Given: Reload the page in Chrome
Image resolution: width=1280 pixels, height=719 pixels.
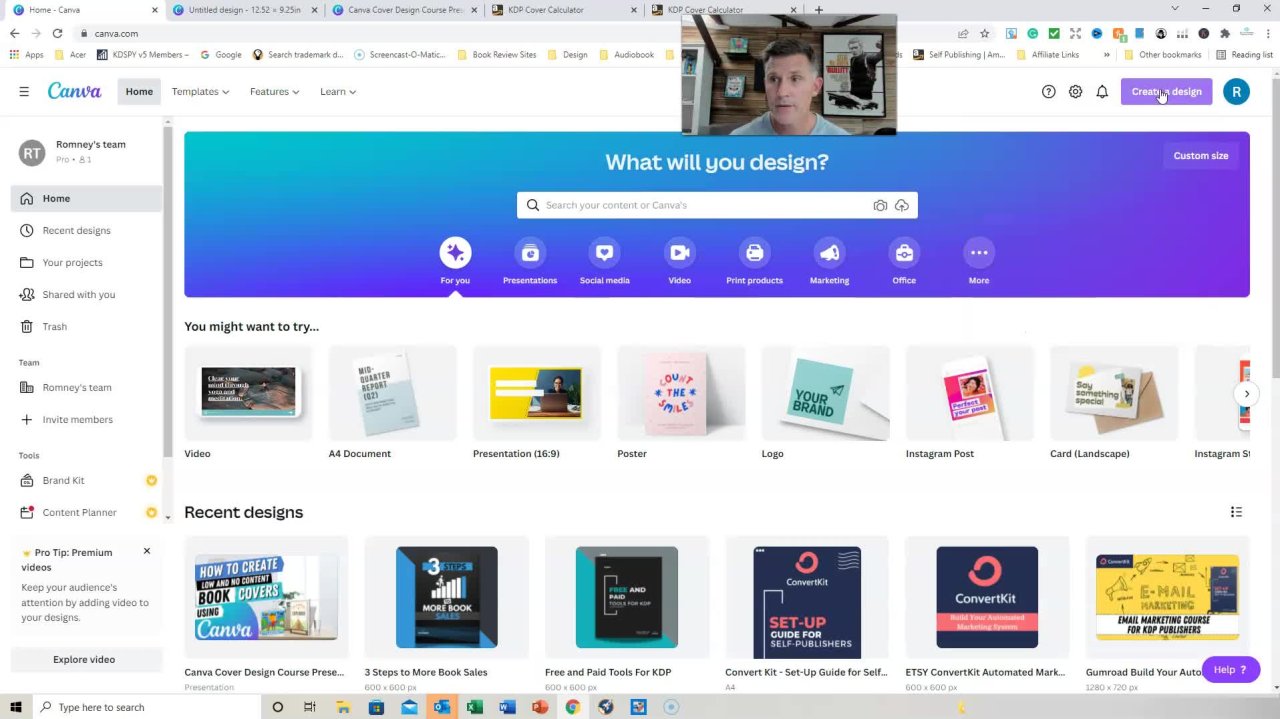Looking at the screenshot, I should [57, 33].
